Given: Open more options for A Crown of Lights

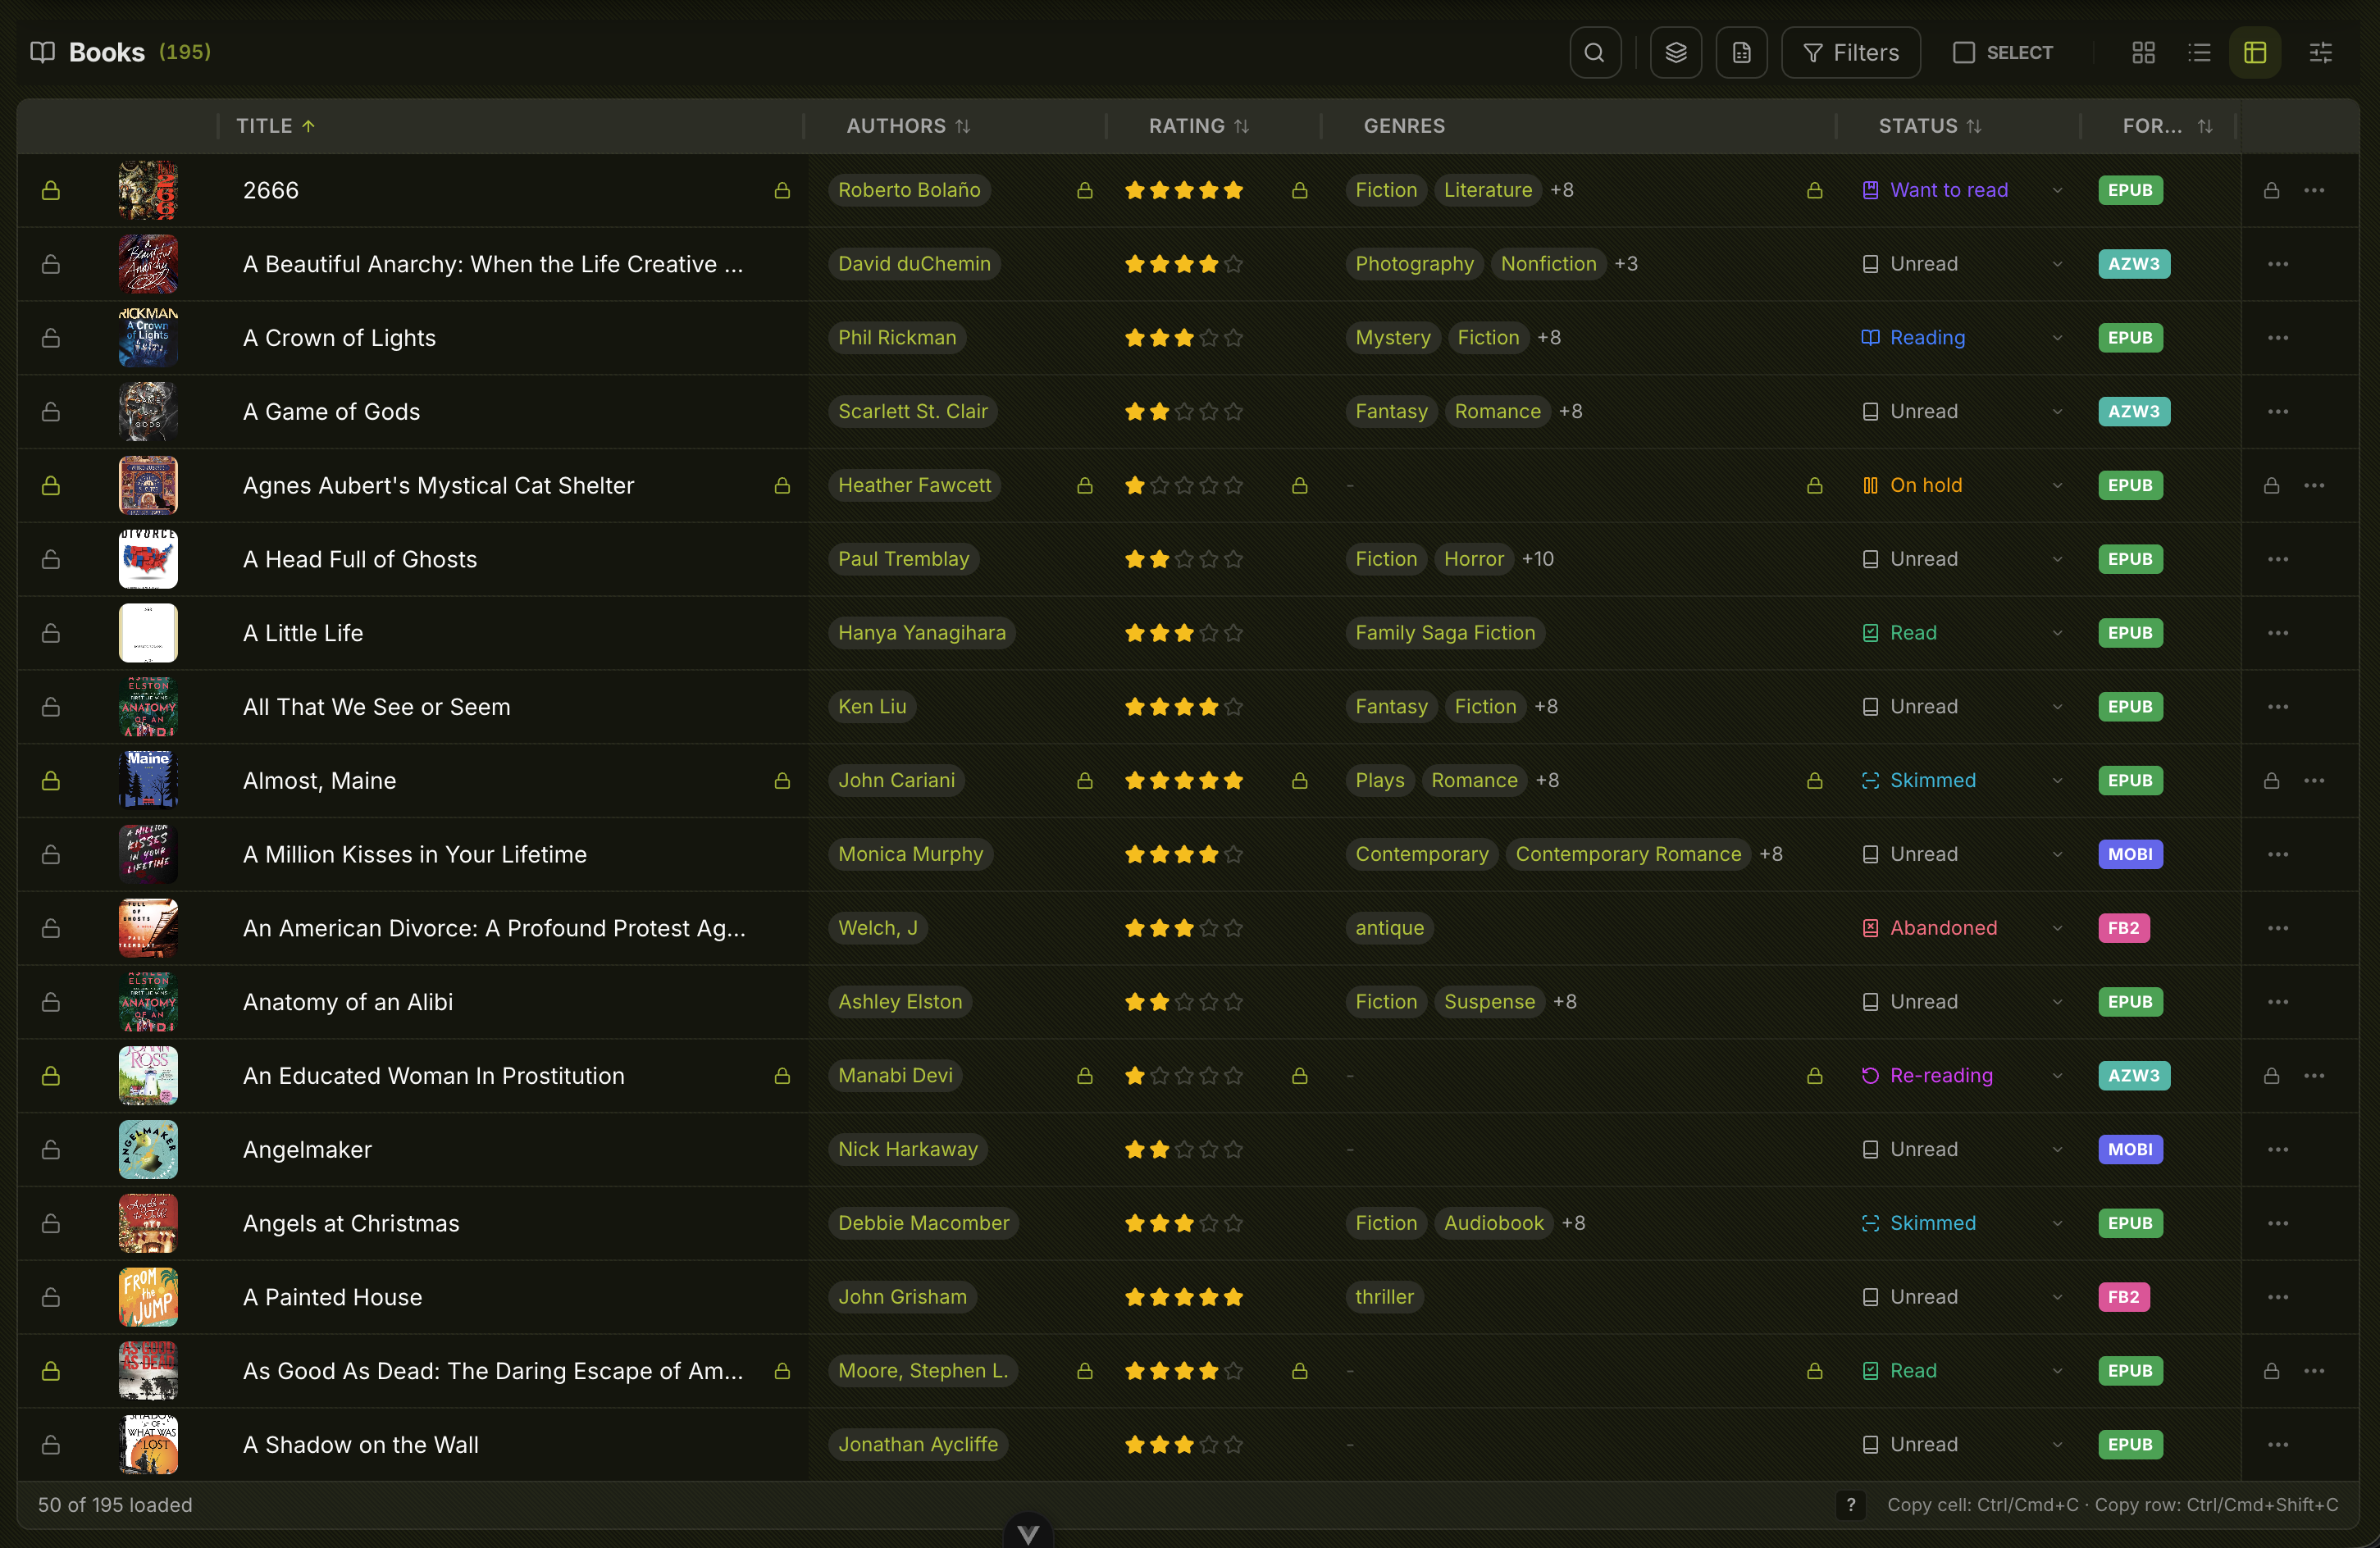Looking at the screenshot, I should 2278,338.
